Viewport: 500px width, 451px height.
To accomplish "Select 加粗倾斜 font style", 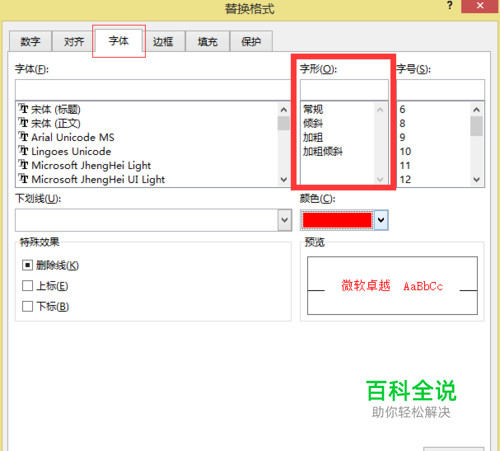I will click(322, 151).
